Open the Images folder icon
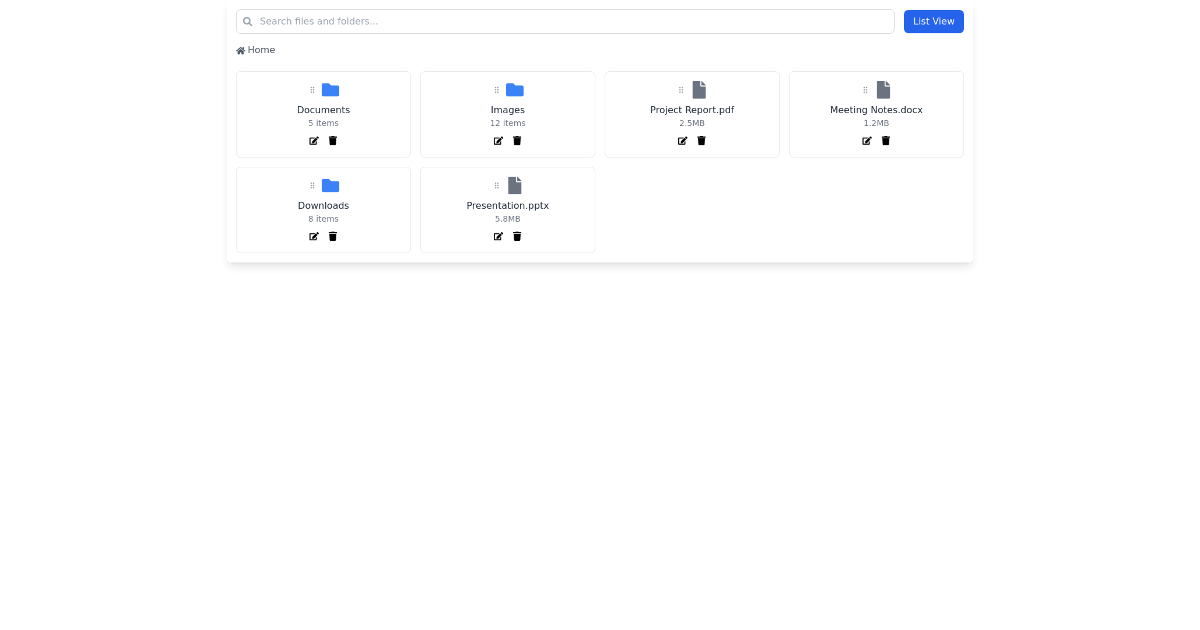Image resolution: width=1200 pixels, height=630 pixels. [x=514, y=90]
